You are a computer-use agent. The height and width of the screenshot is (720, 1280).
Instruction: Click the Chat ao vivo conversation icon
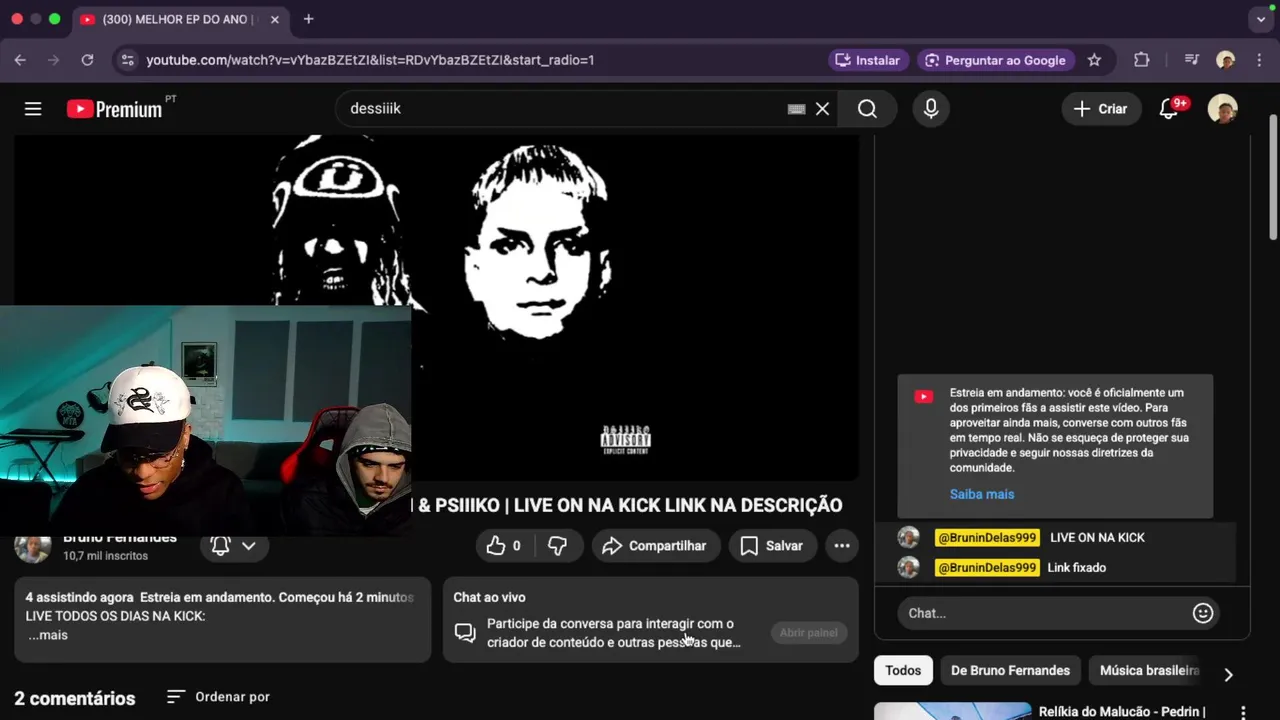point(464,632)
